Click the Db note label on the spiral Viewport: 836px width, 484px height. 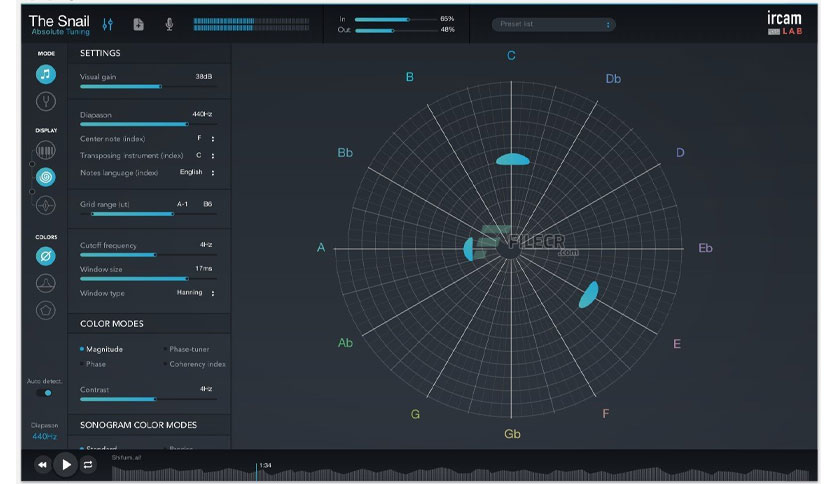click(x=613, y=79)
